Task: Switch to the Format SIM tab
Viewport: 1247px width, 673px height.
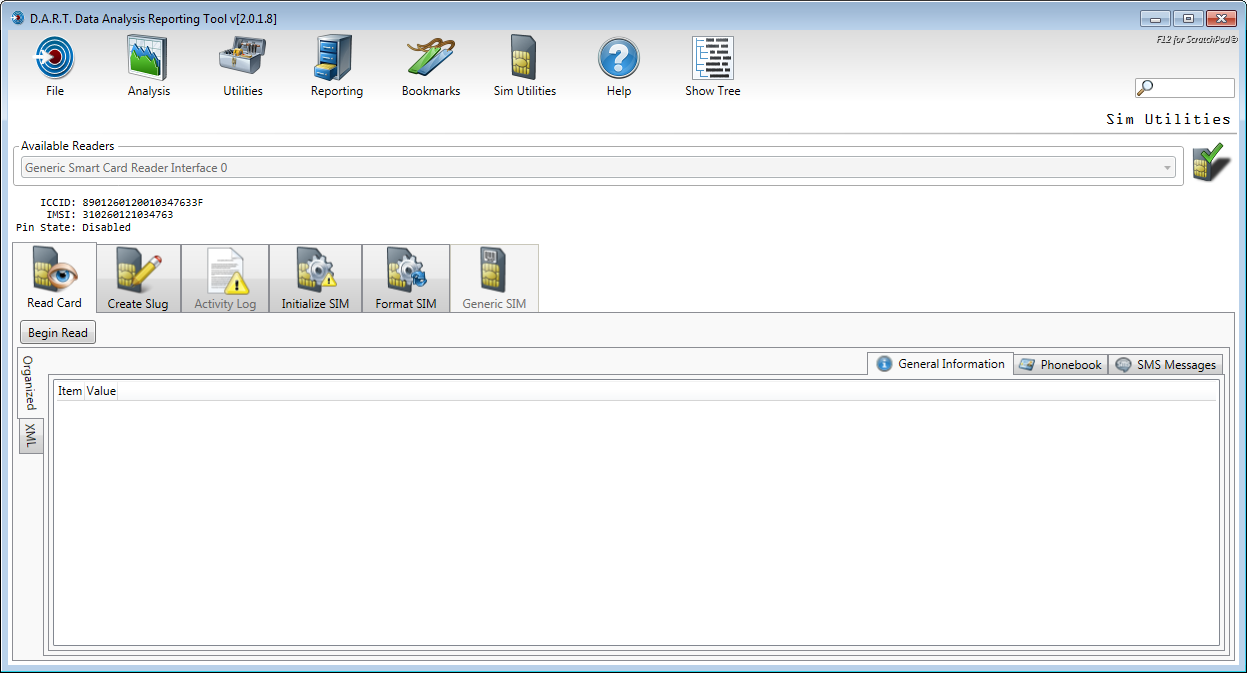Action: pyautogui.click(x=405, y=278)
